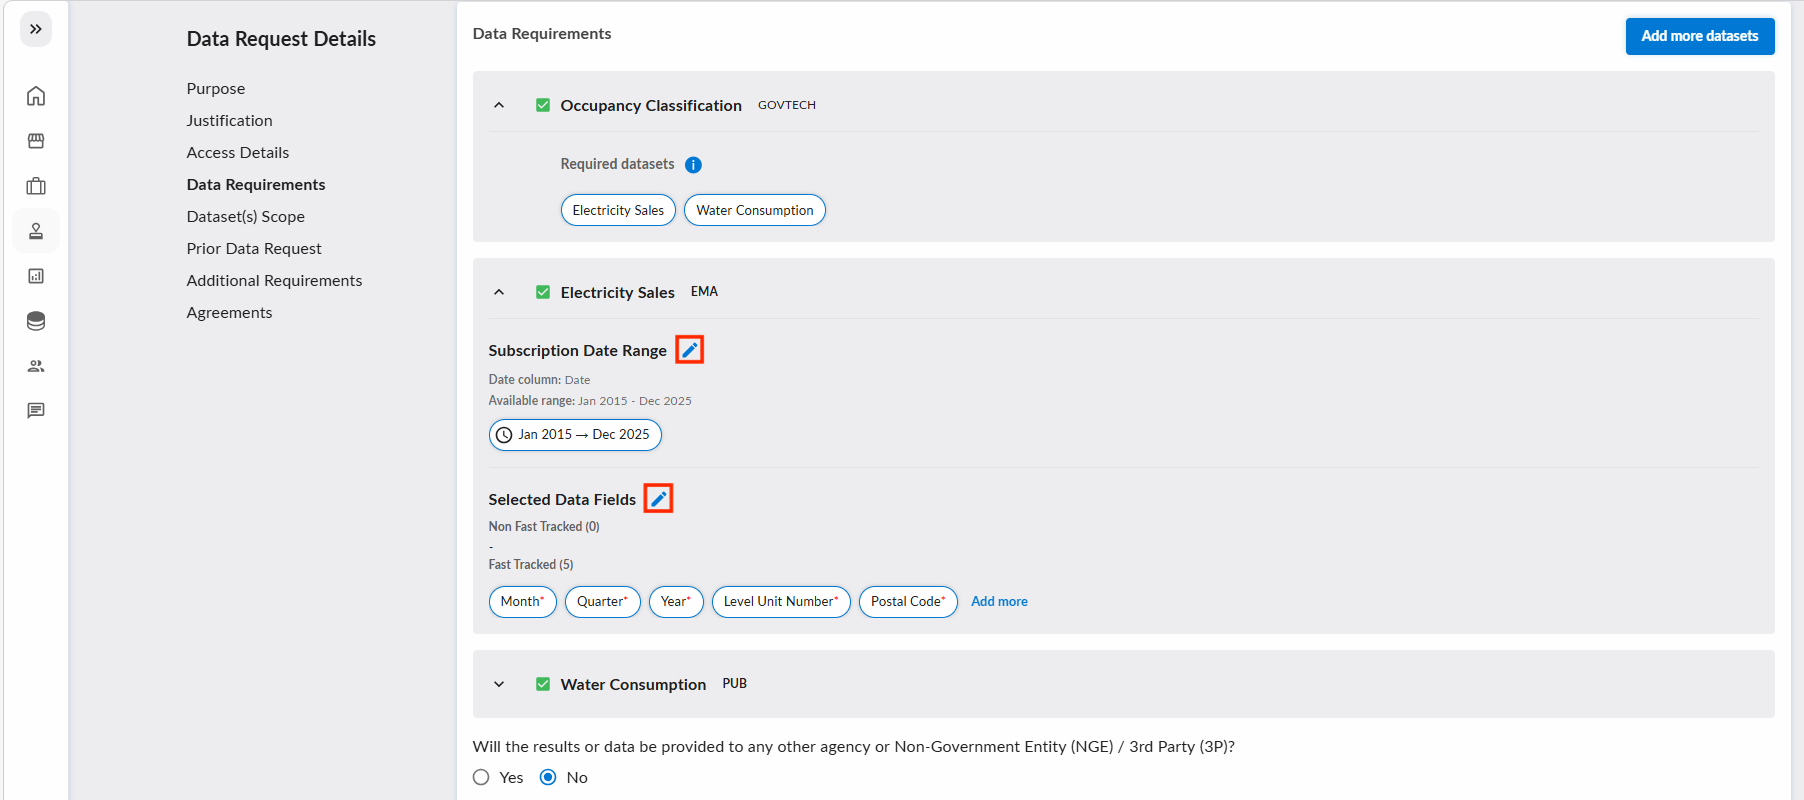Expand the Water Consumption section
The height and width of the screenshot is (800, 1804).
(x=499, y=684)
